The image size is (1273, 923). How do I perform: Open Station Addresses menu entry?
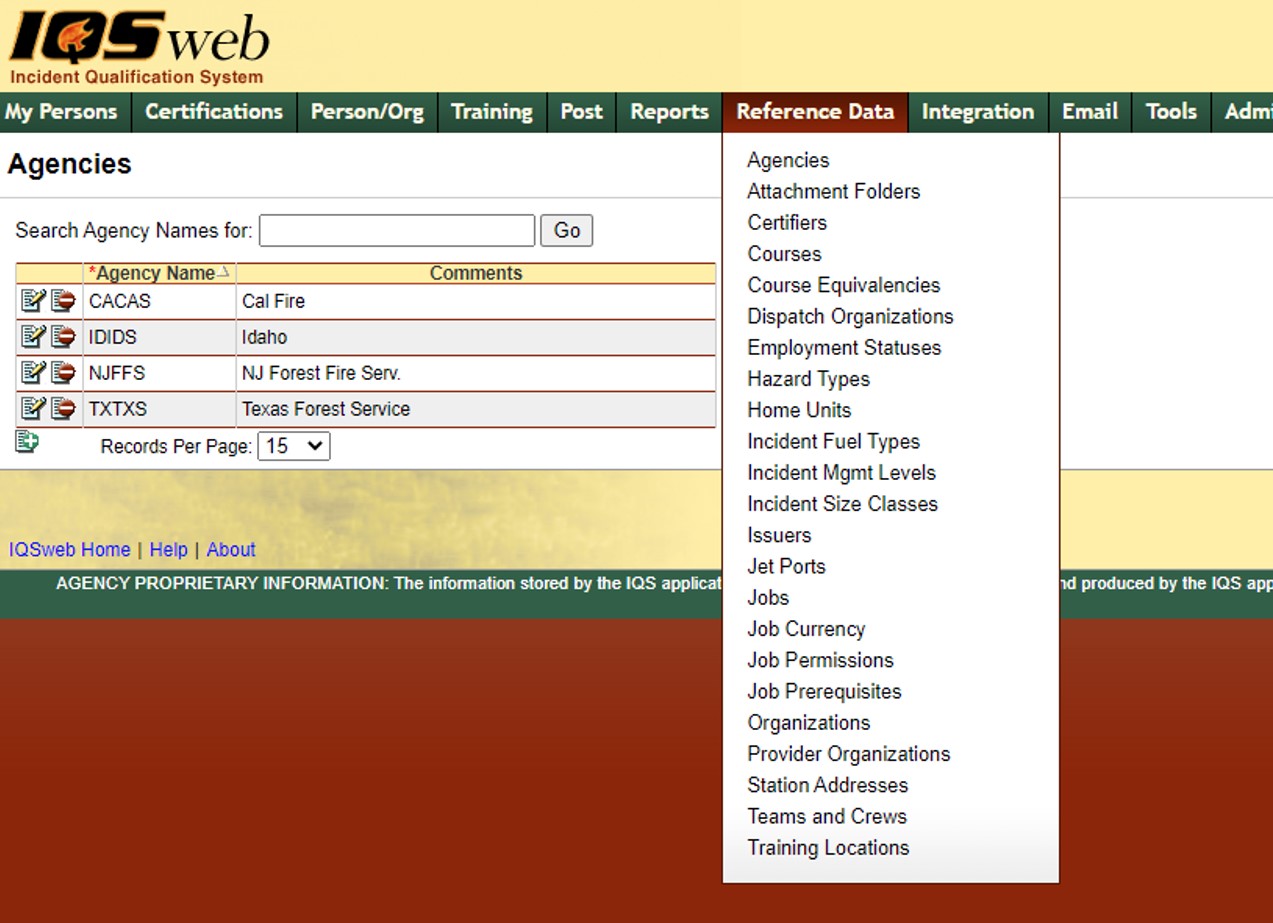(827, 785)
